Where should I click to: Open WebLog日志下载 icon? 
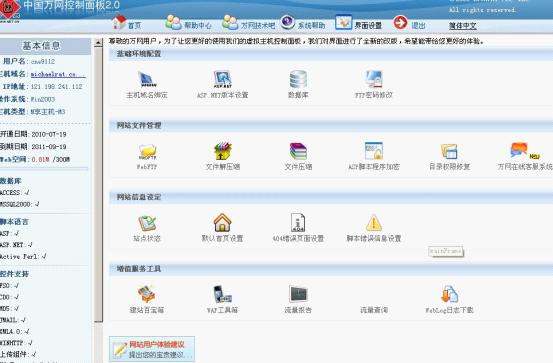click(x=449, y=295)
